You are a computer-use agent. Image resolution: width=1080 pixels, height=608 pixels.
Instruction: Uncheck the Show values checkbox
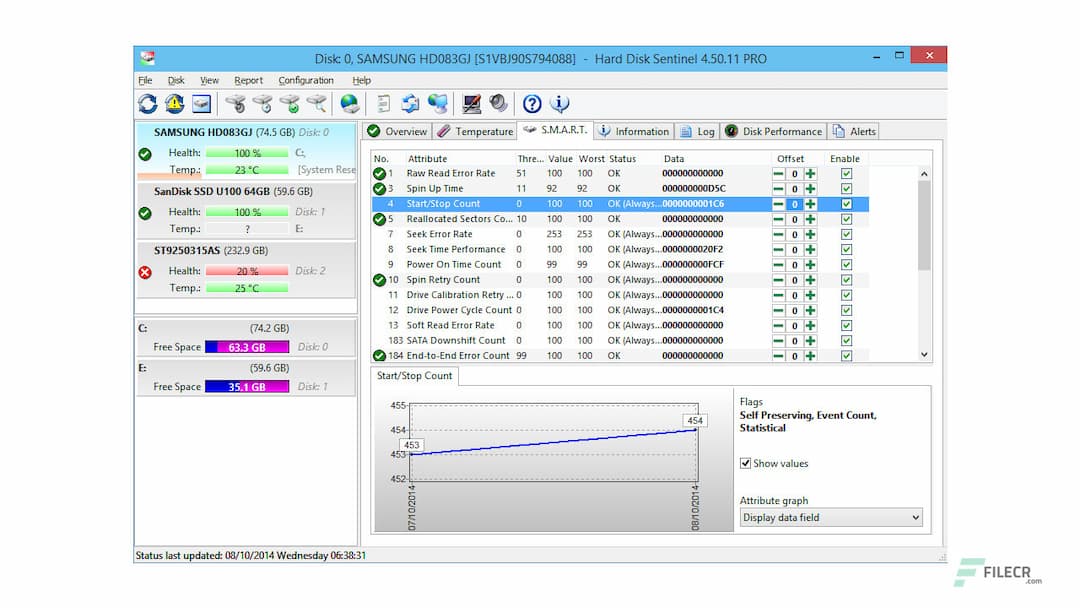745,463
